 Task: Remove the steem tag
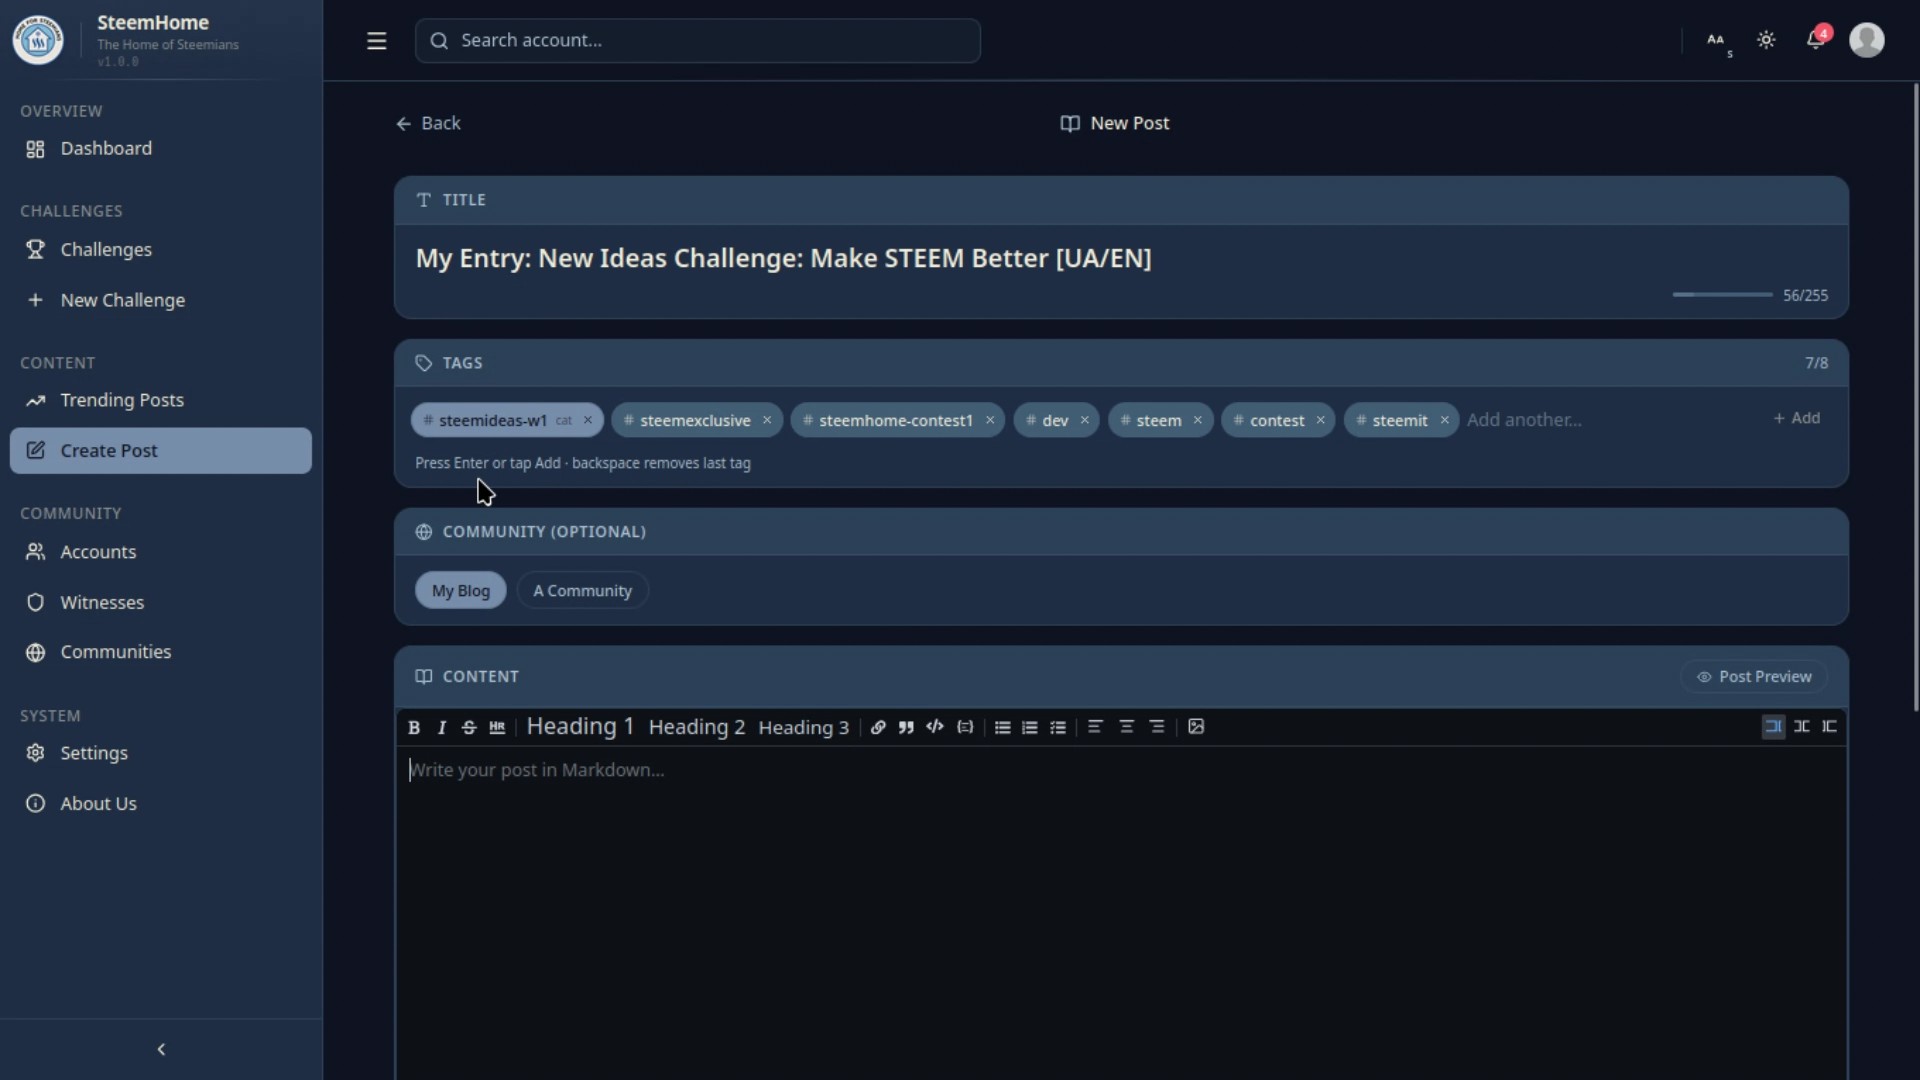click(x=1198, y=420)
